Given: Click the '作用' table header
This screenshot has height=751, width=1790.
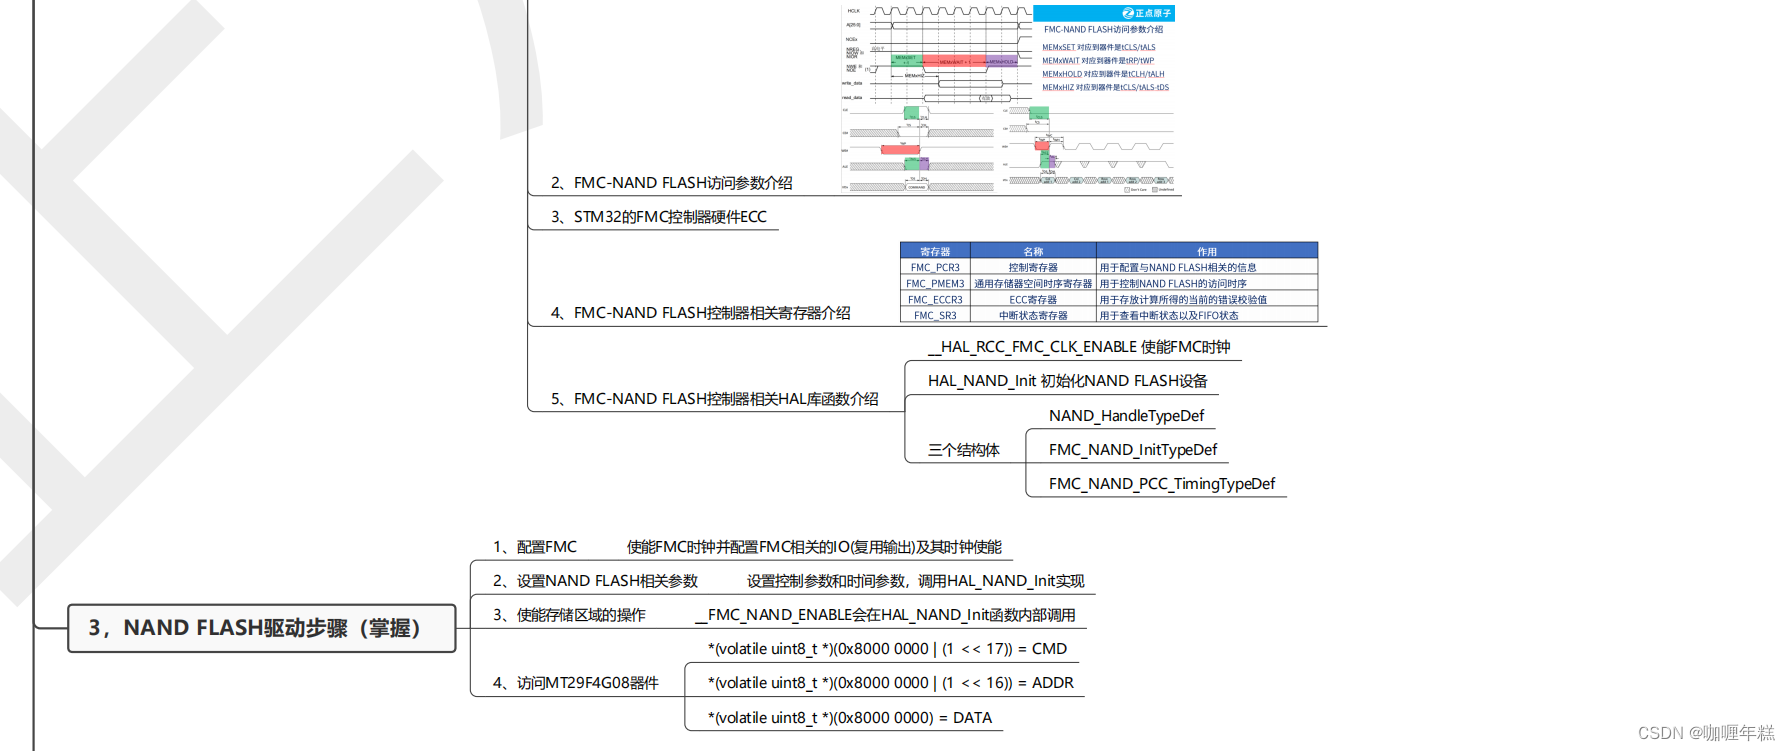Looking at the screenshot, I should pyautogui.click(x=1207, y=251).
